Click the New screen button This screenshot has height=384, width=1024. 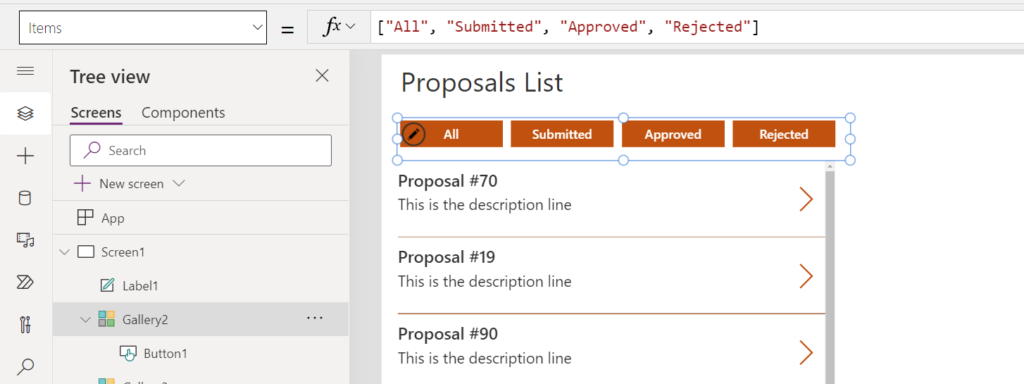(x=129, y=184)
